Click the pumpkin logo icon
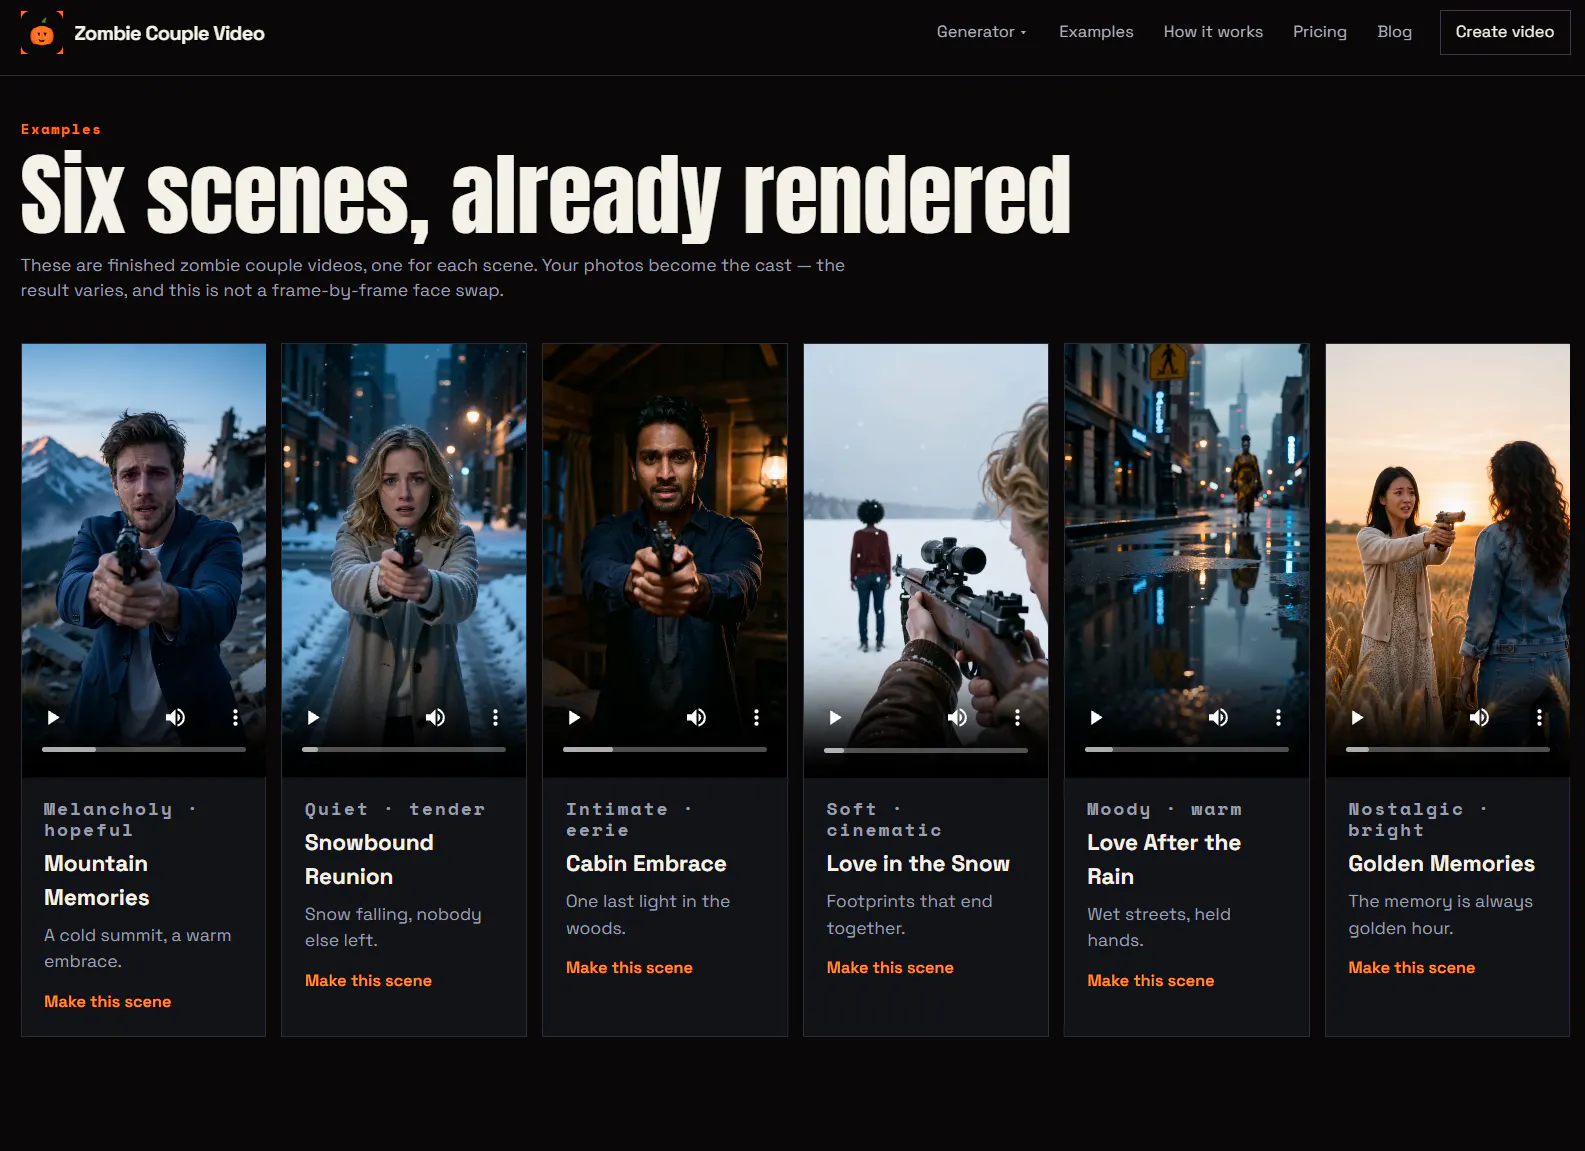 pyautogui.click(x=42, y=33)
